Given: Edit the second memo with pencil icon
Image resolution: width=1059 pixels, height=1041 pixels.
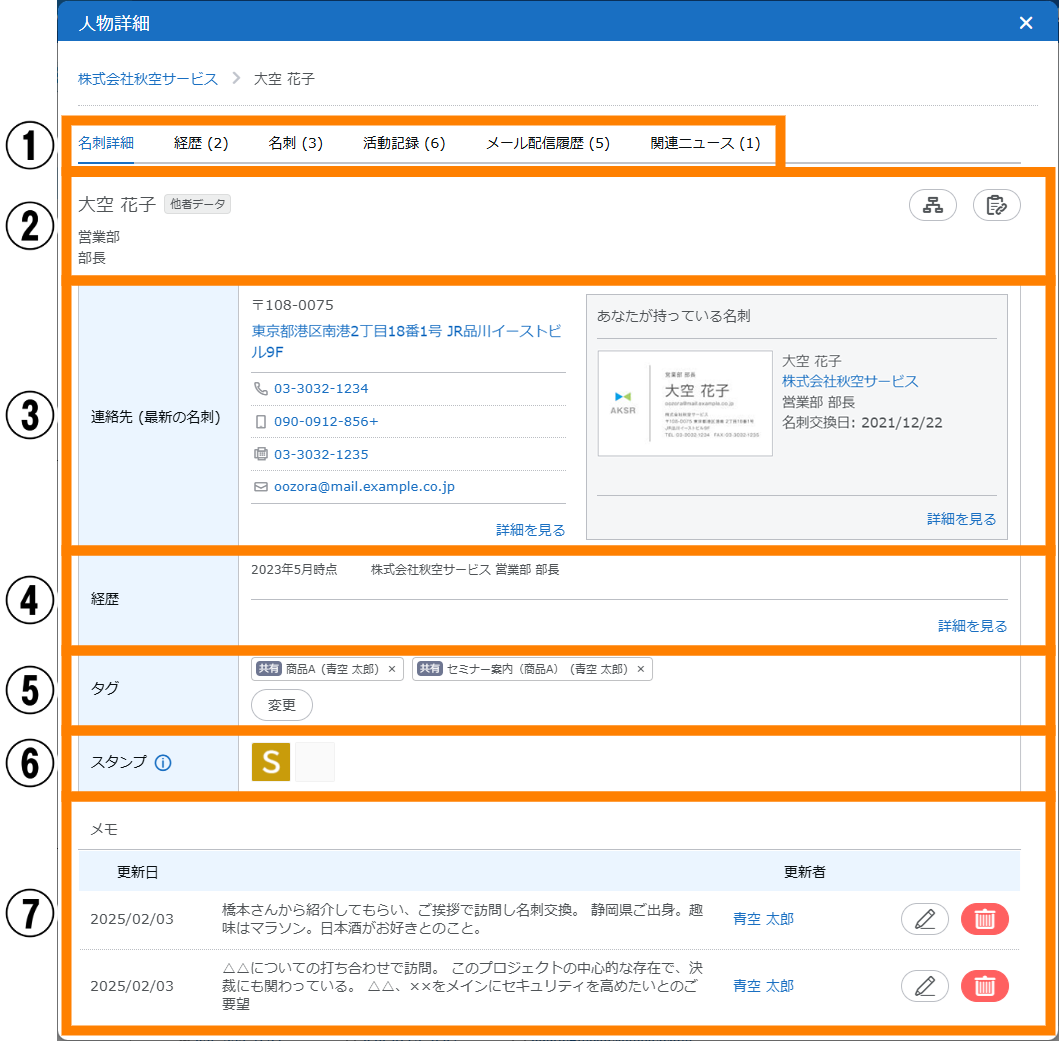Looking at the screenshot, I should 924,986.
